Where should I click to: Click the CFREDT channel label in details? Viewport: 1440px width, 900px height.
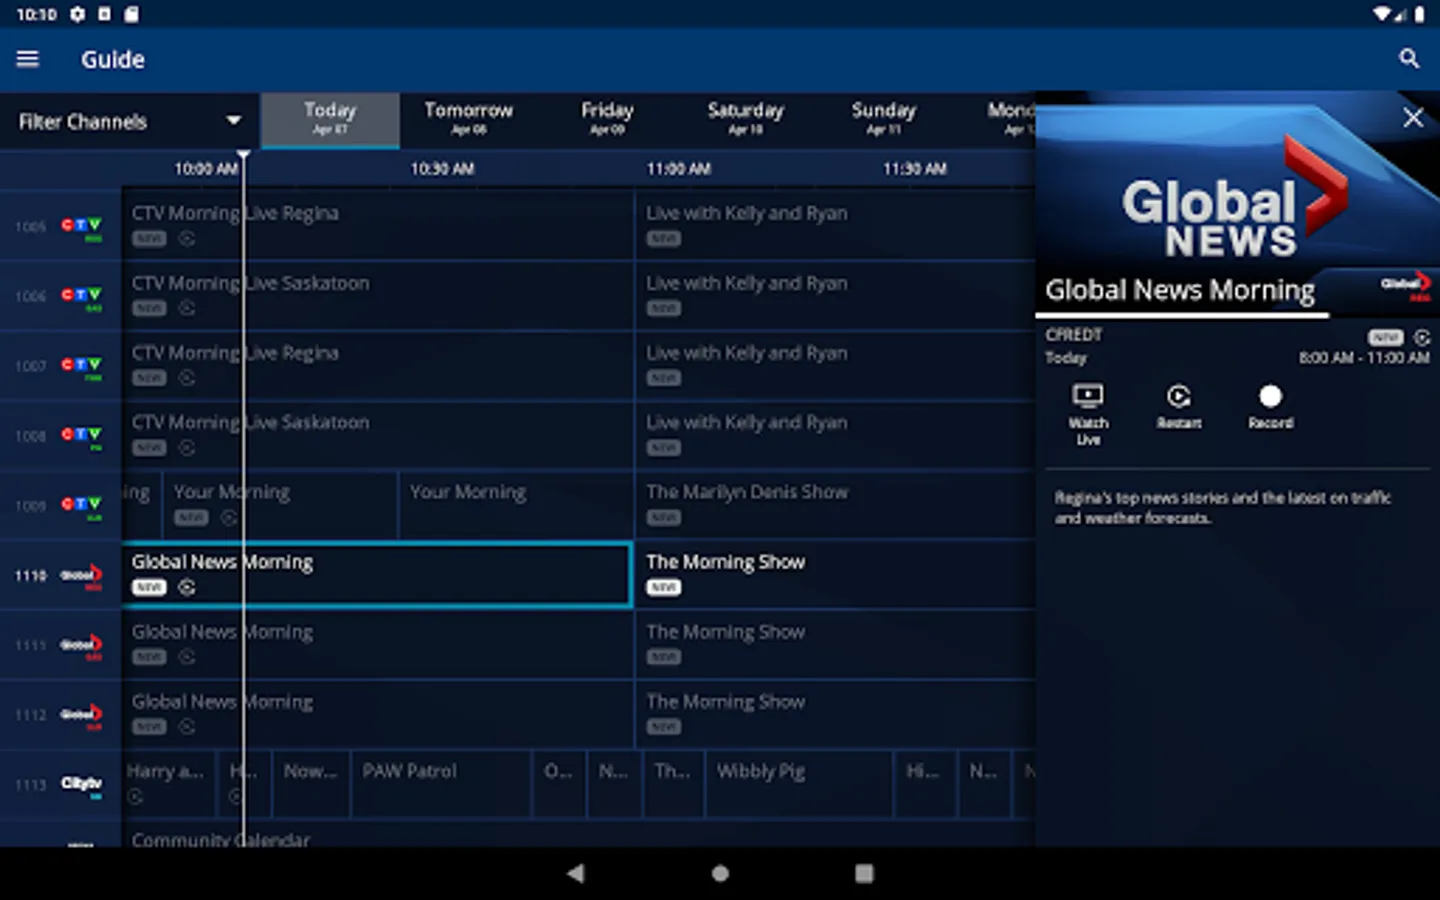(1074, 334)
